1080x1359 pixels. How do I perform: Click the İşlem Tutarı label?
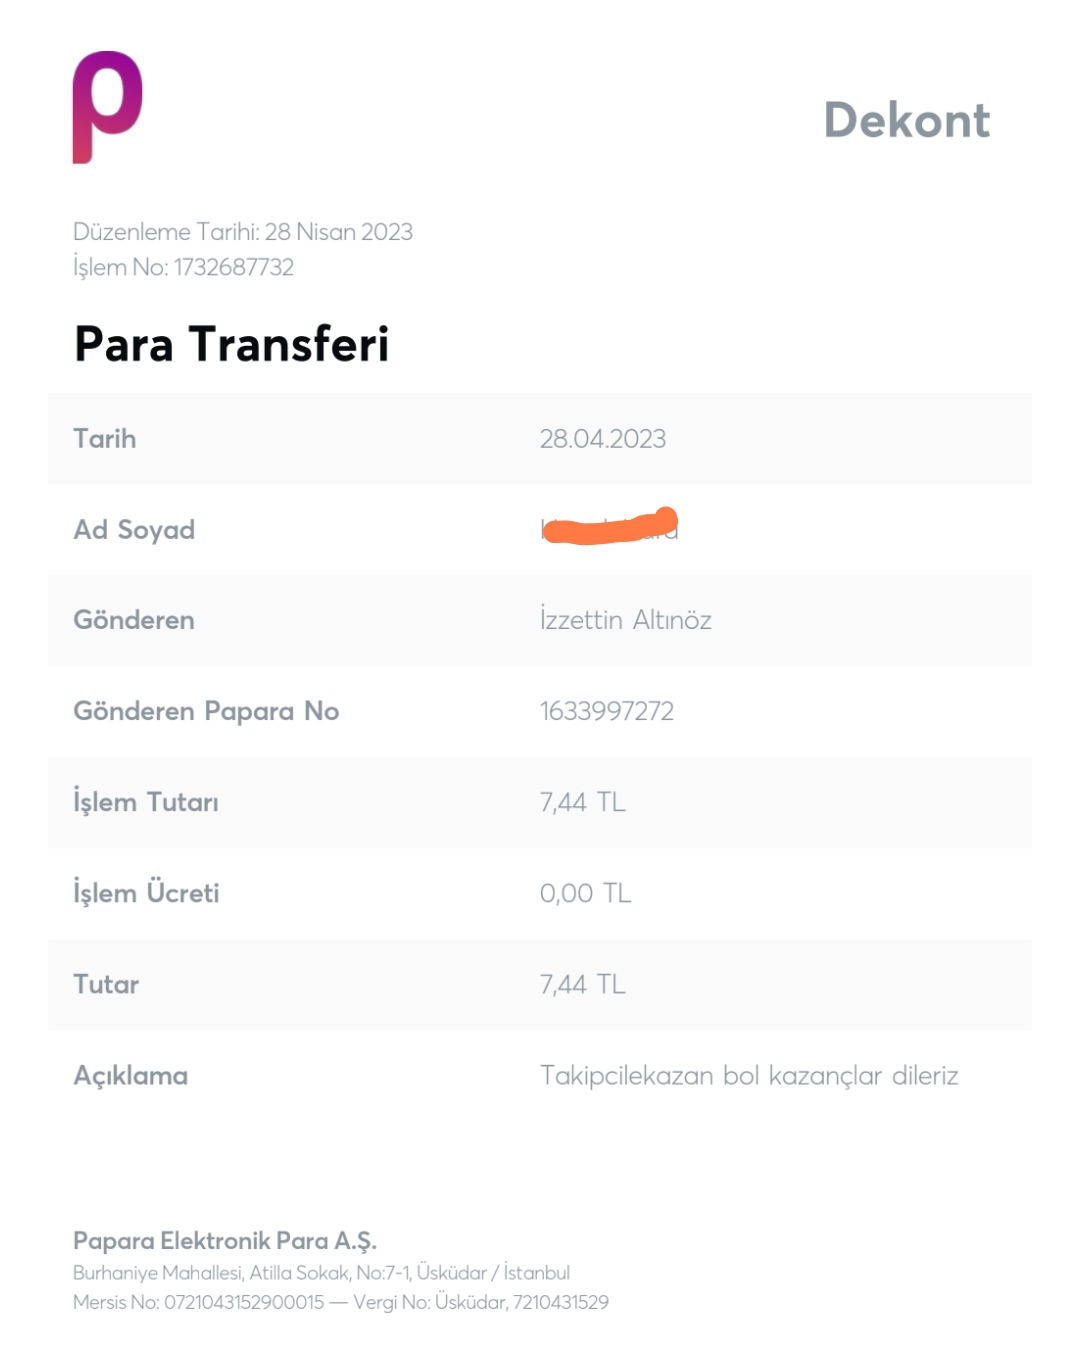pyautogui.click(x=146, y=802)
